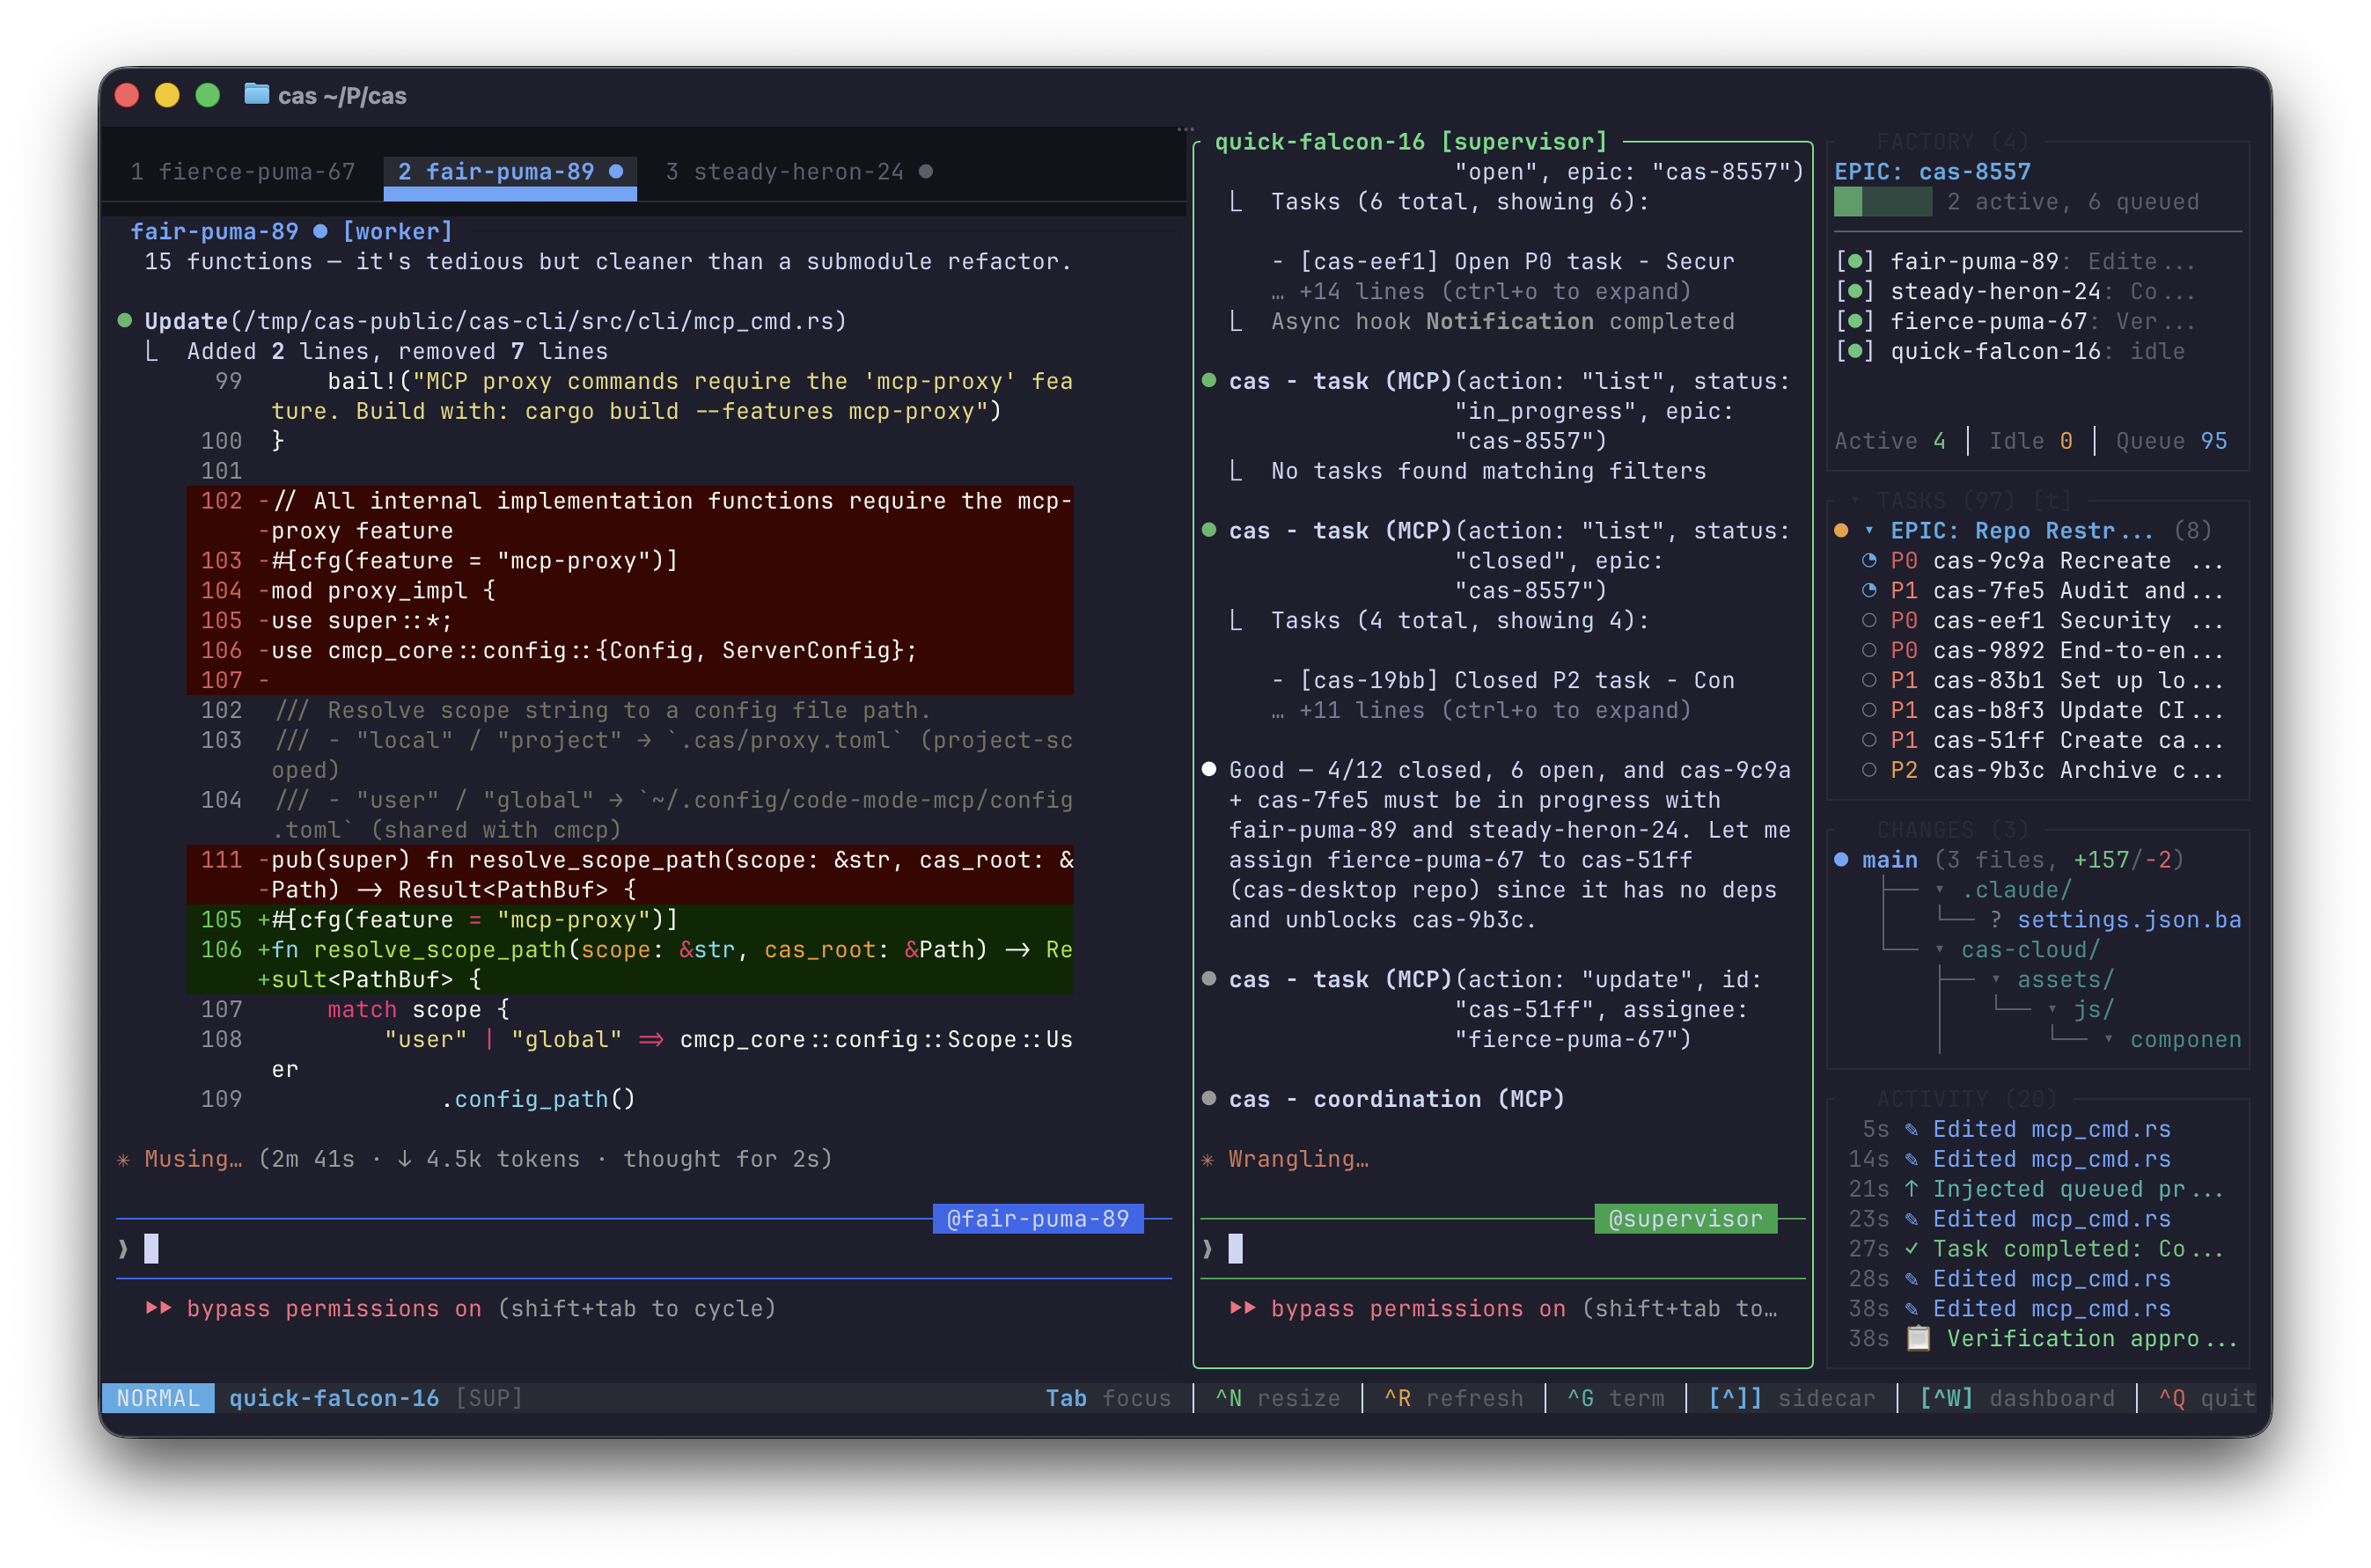
Task: Click the EPIC cas-8557 progress bar
Action: 1883,202
